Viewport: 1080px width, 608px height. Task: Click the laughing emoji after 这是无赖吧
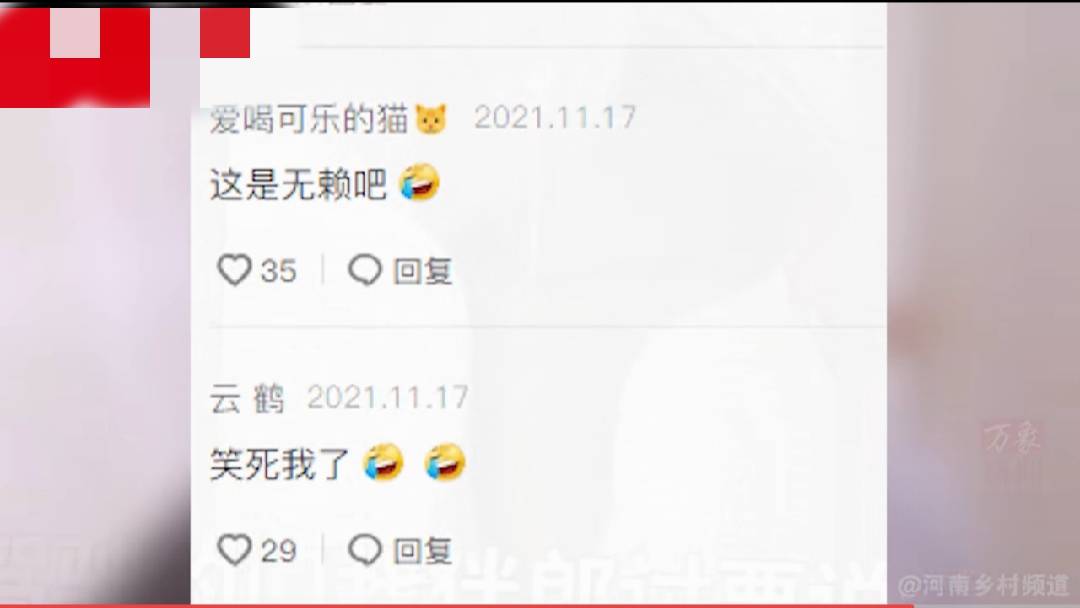click(420, 182)
